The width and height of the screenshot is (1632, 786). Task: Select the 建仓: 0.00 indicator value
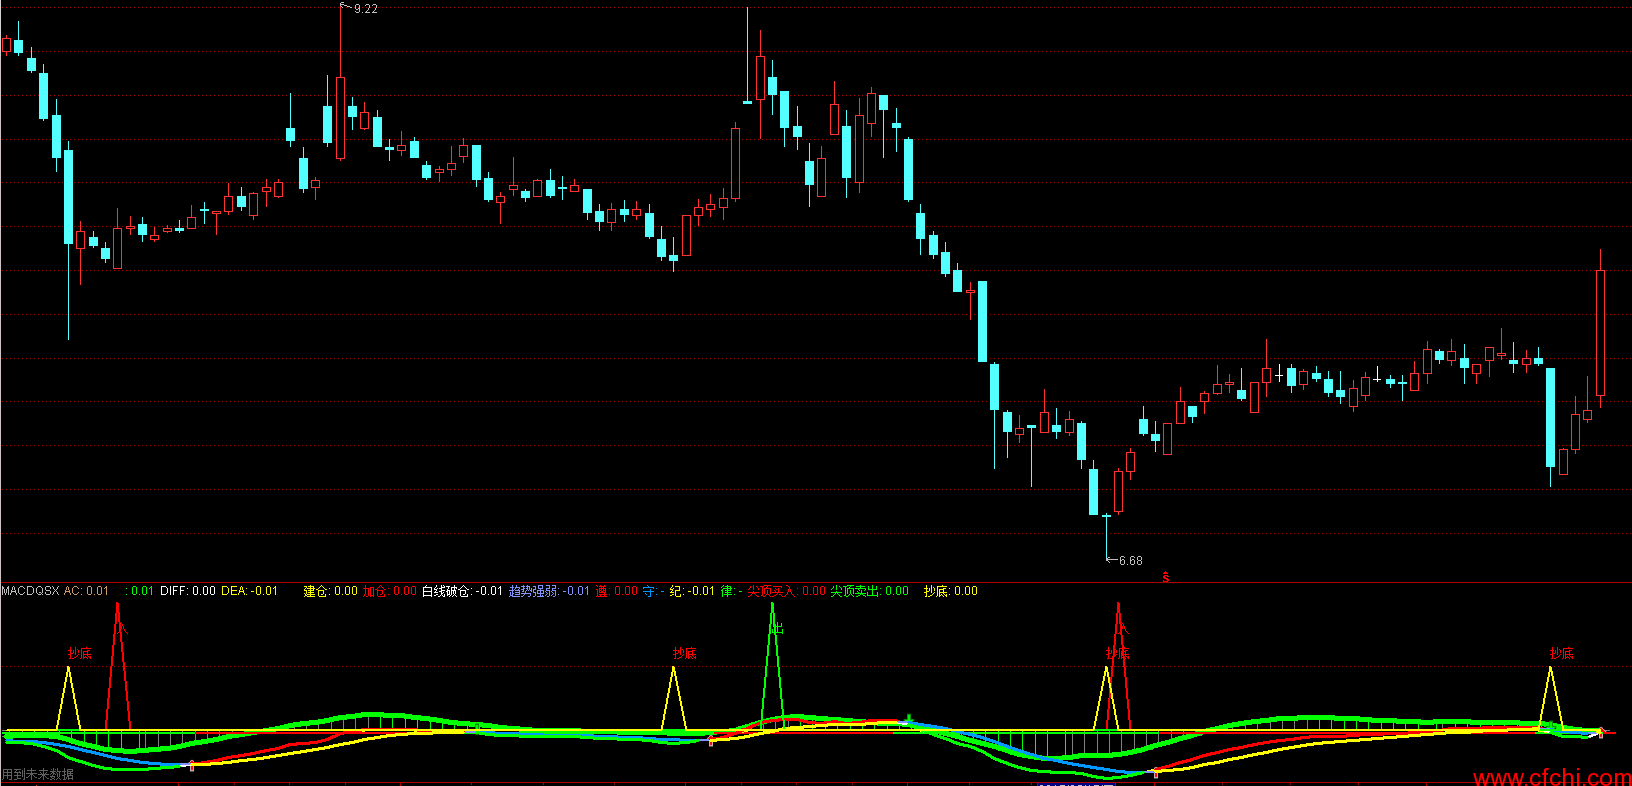click(x=330, y=591)
